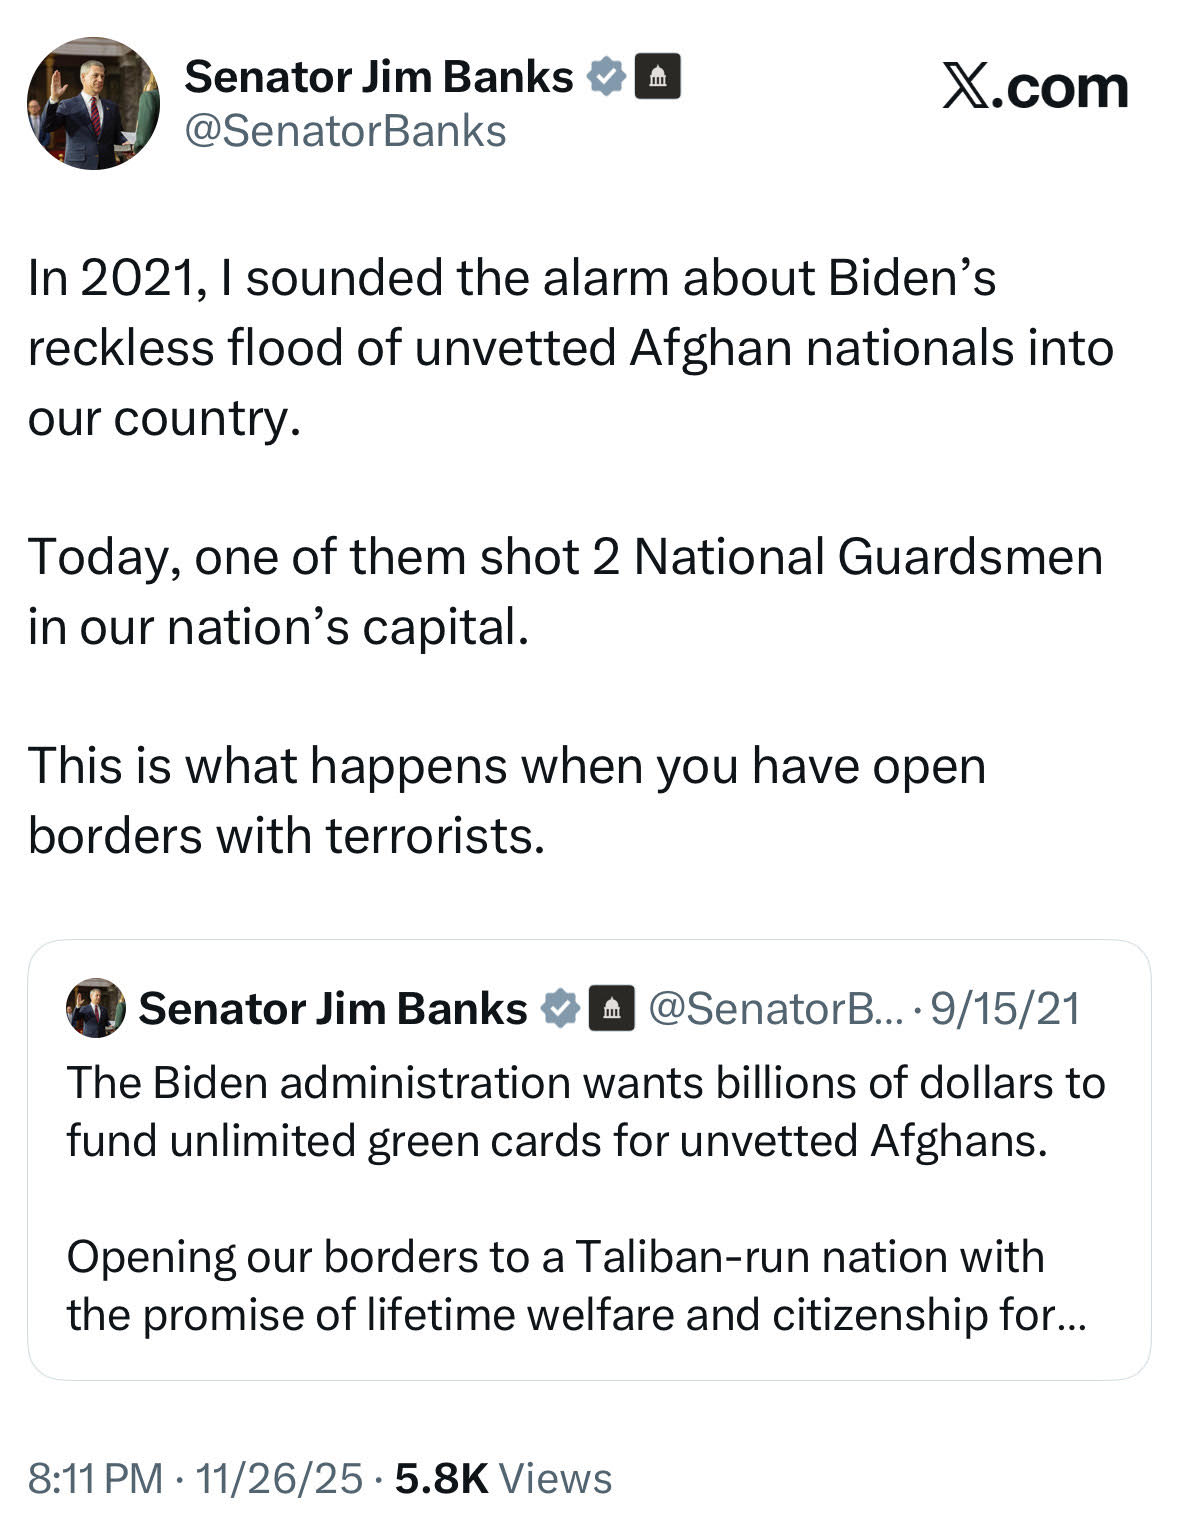Click the "In 2021, I sounded the alarm" paragraph
Screen dimensions: 1179x1518
click(x=570, y=347)
